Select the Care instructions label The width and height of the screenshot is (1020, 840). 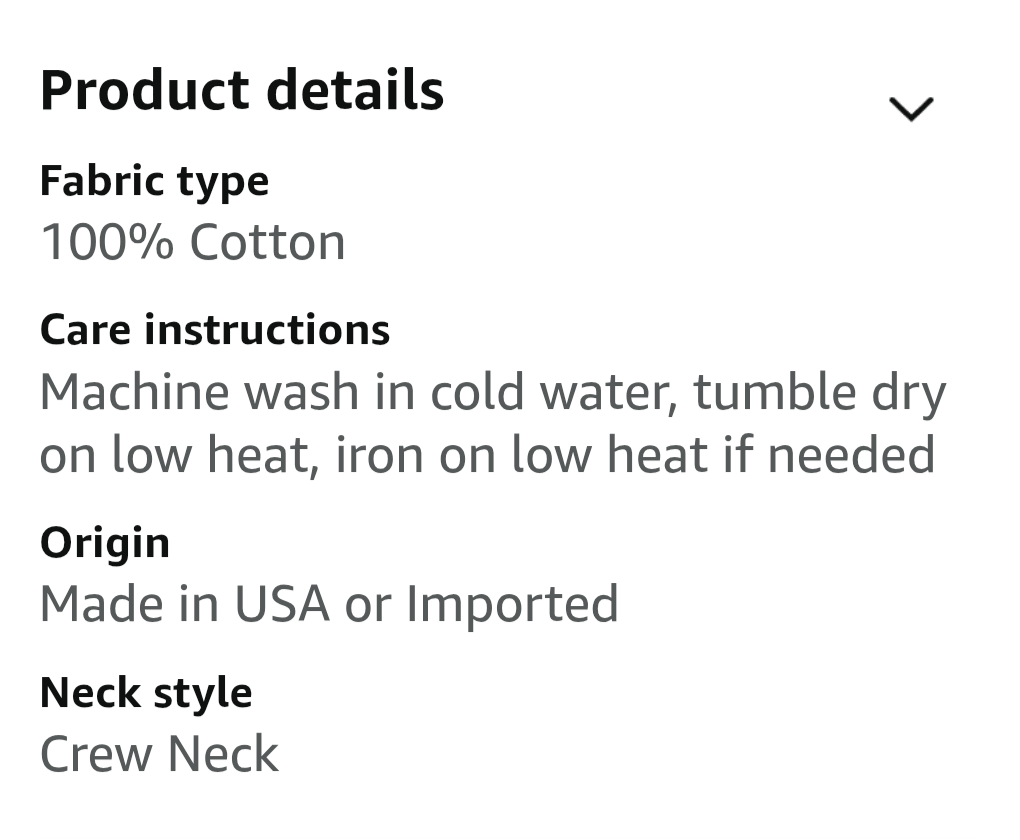click(214, 330)
